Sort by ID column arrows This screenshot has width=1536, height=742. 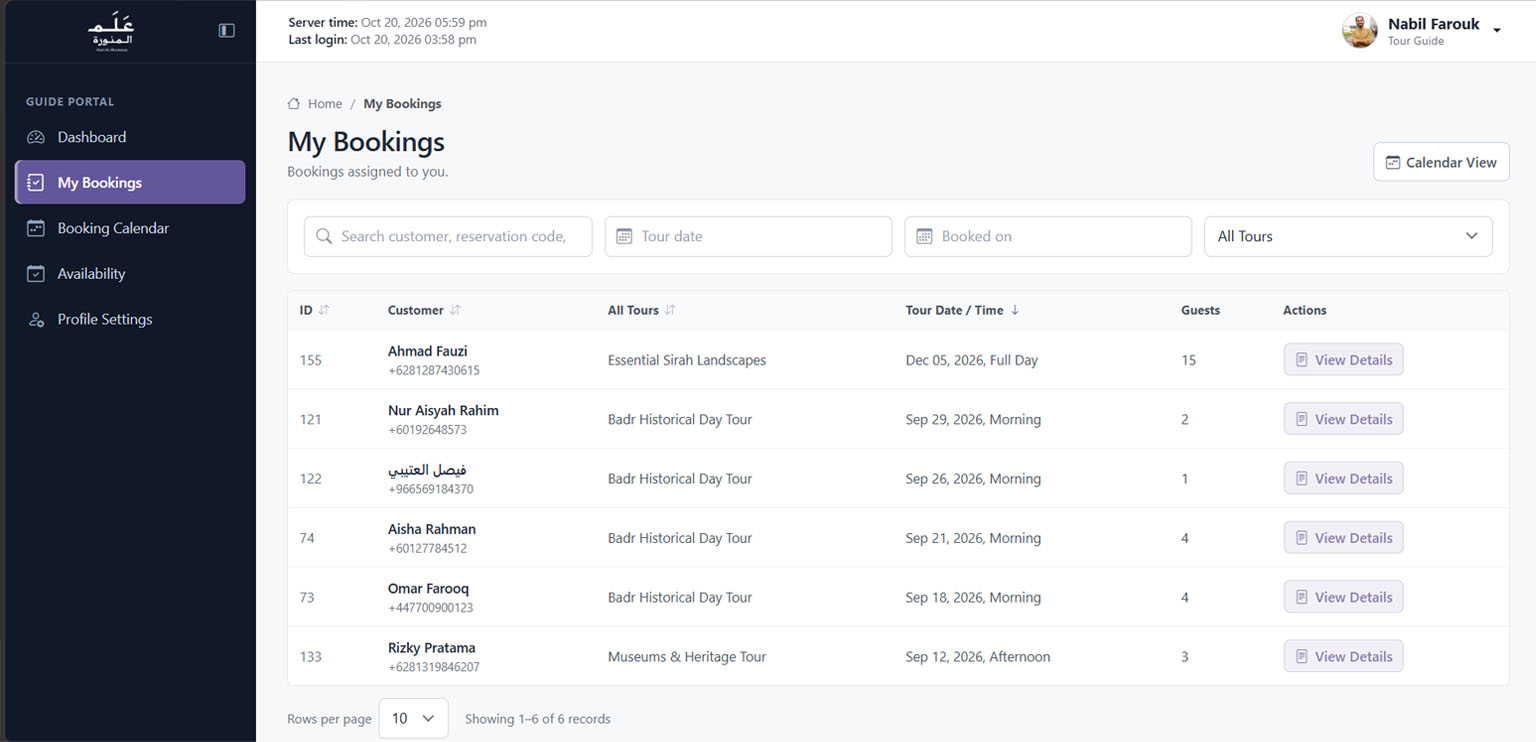324,310
